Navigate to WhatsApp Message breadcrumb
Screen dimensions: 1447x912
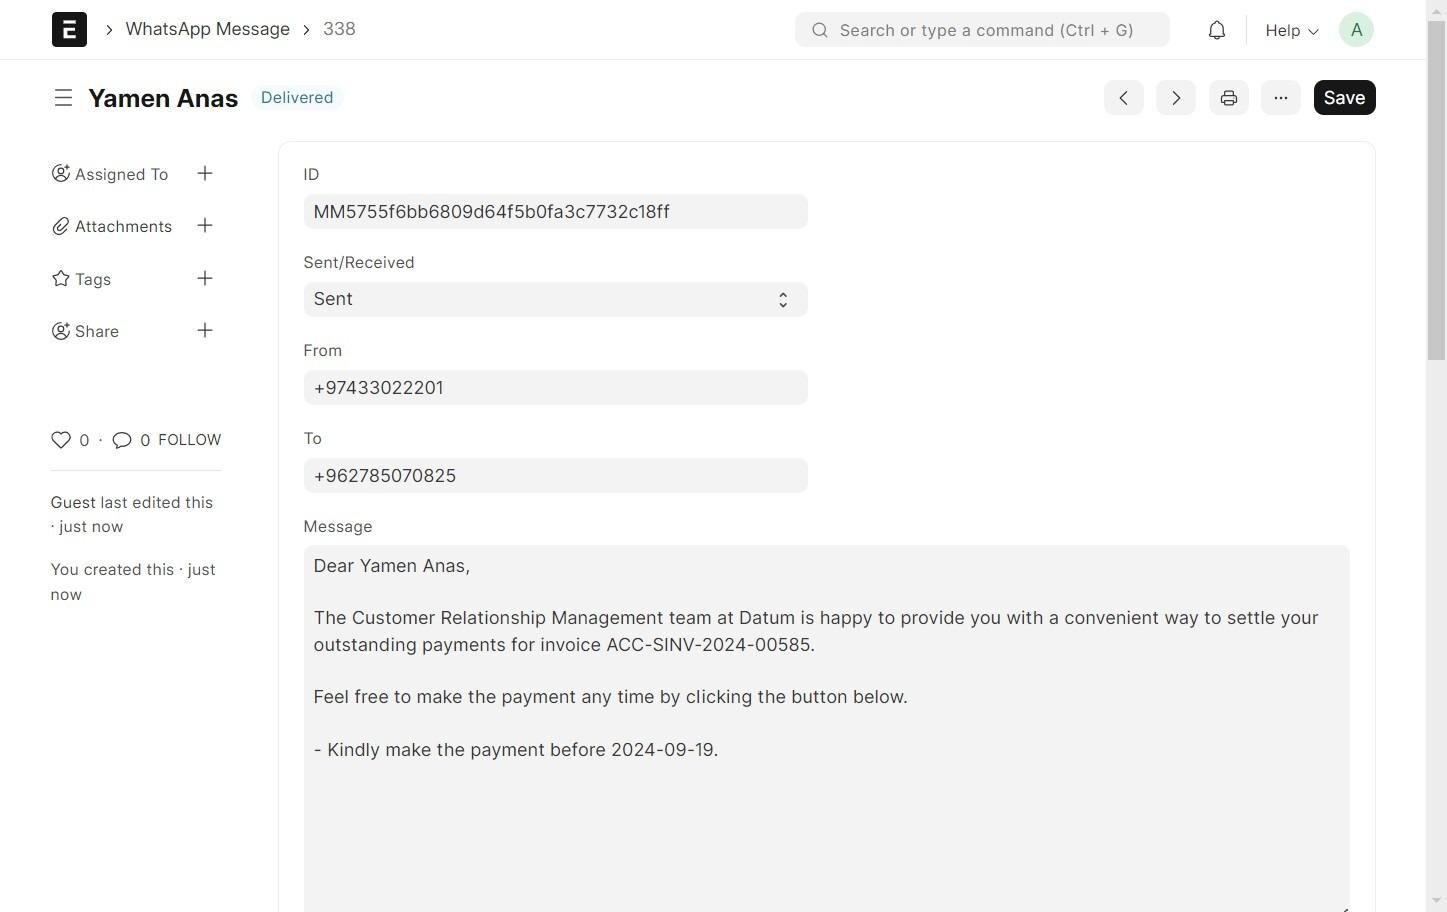(207, 29)
